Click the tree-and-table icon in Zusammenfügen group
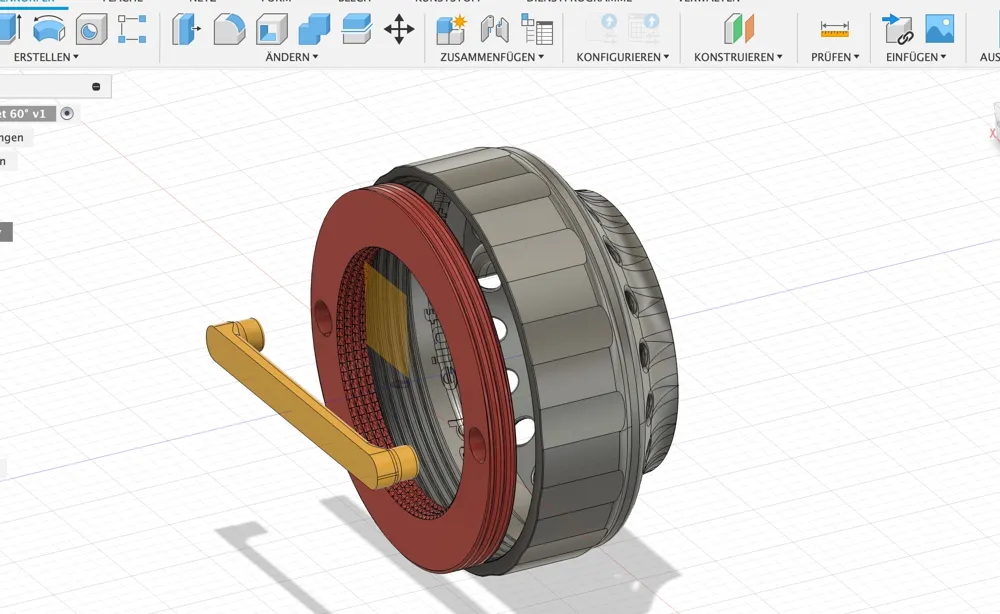 (x=537, y=29)
